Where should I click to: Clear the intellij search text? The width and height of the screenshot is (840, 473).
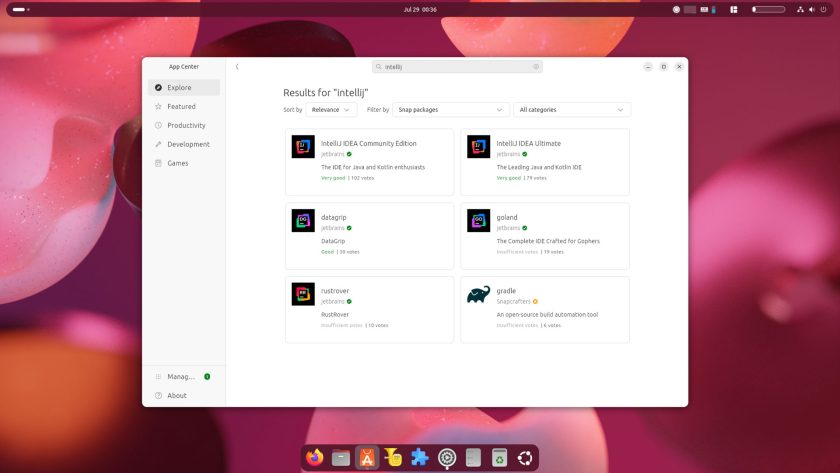[536, 66]
